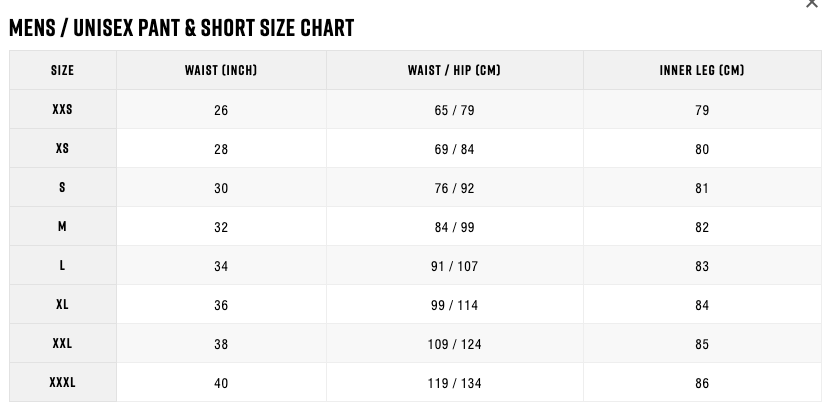Click the INNER LEG (CM) column header

702,70
